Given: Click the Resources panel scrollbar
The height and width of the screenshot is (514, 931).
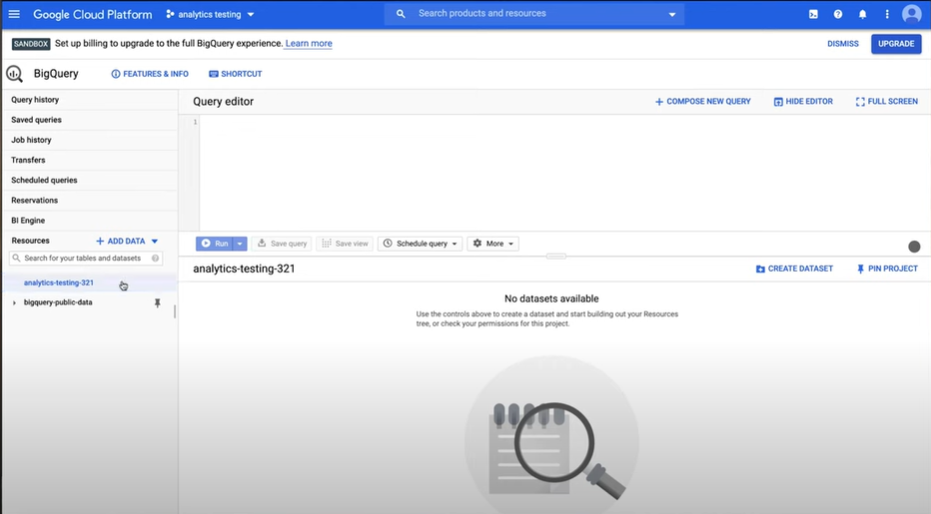Looking at the screenshot, I should pyautogui.click(x=175, y=312).
